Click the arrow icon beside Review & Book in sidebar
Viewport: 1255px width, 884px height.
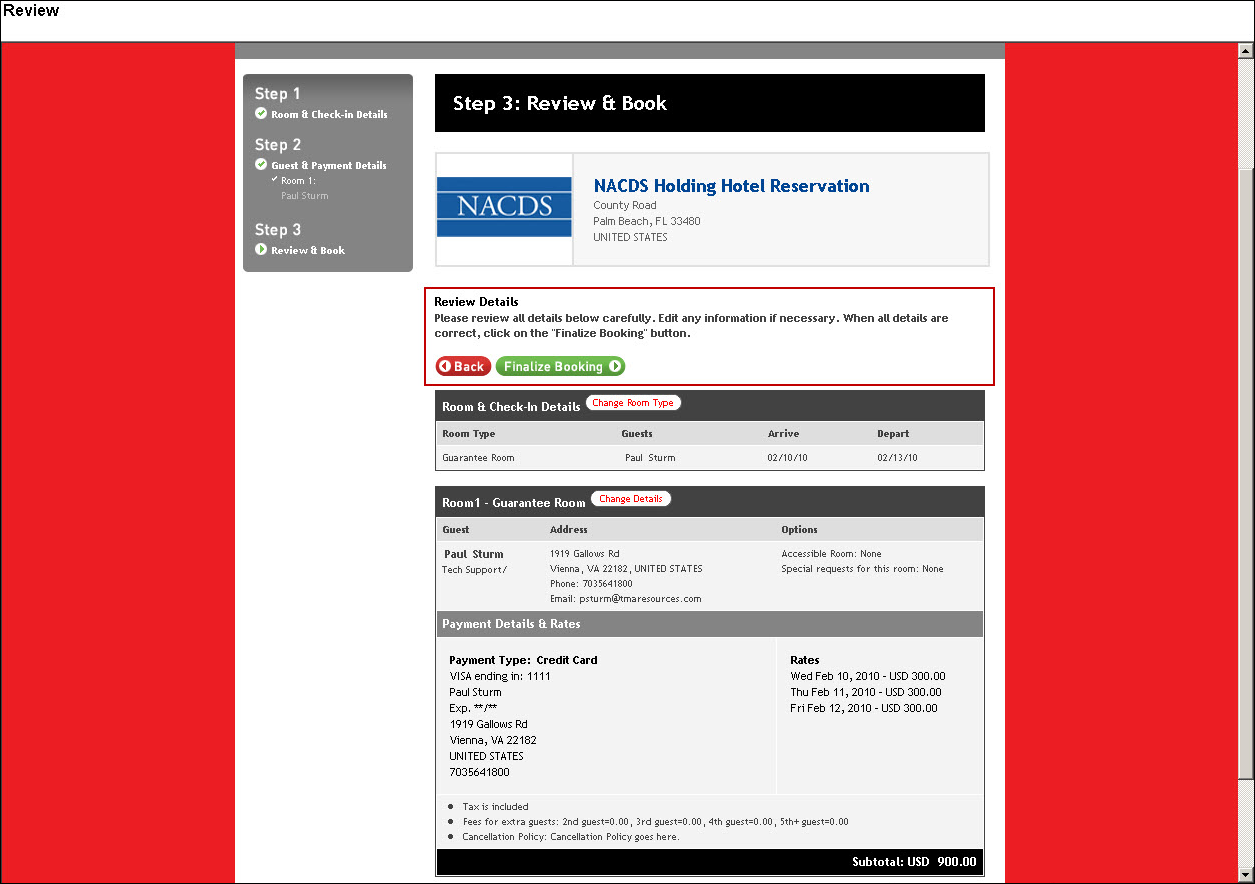coord(261,250)
